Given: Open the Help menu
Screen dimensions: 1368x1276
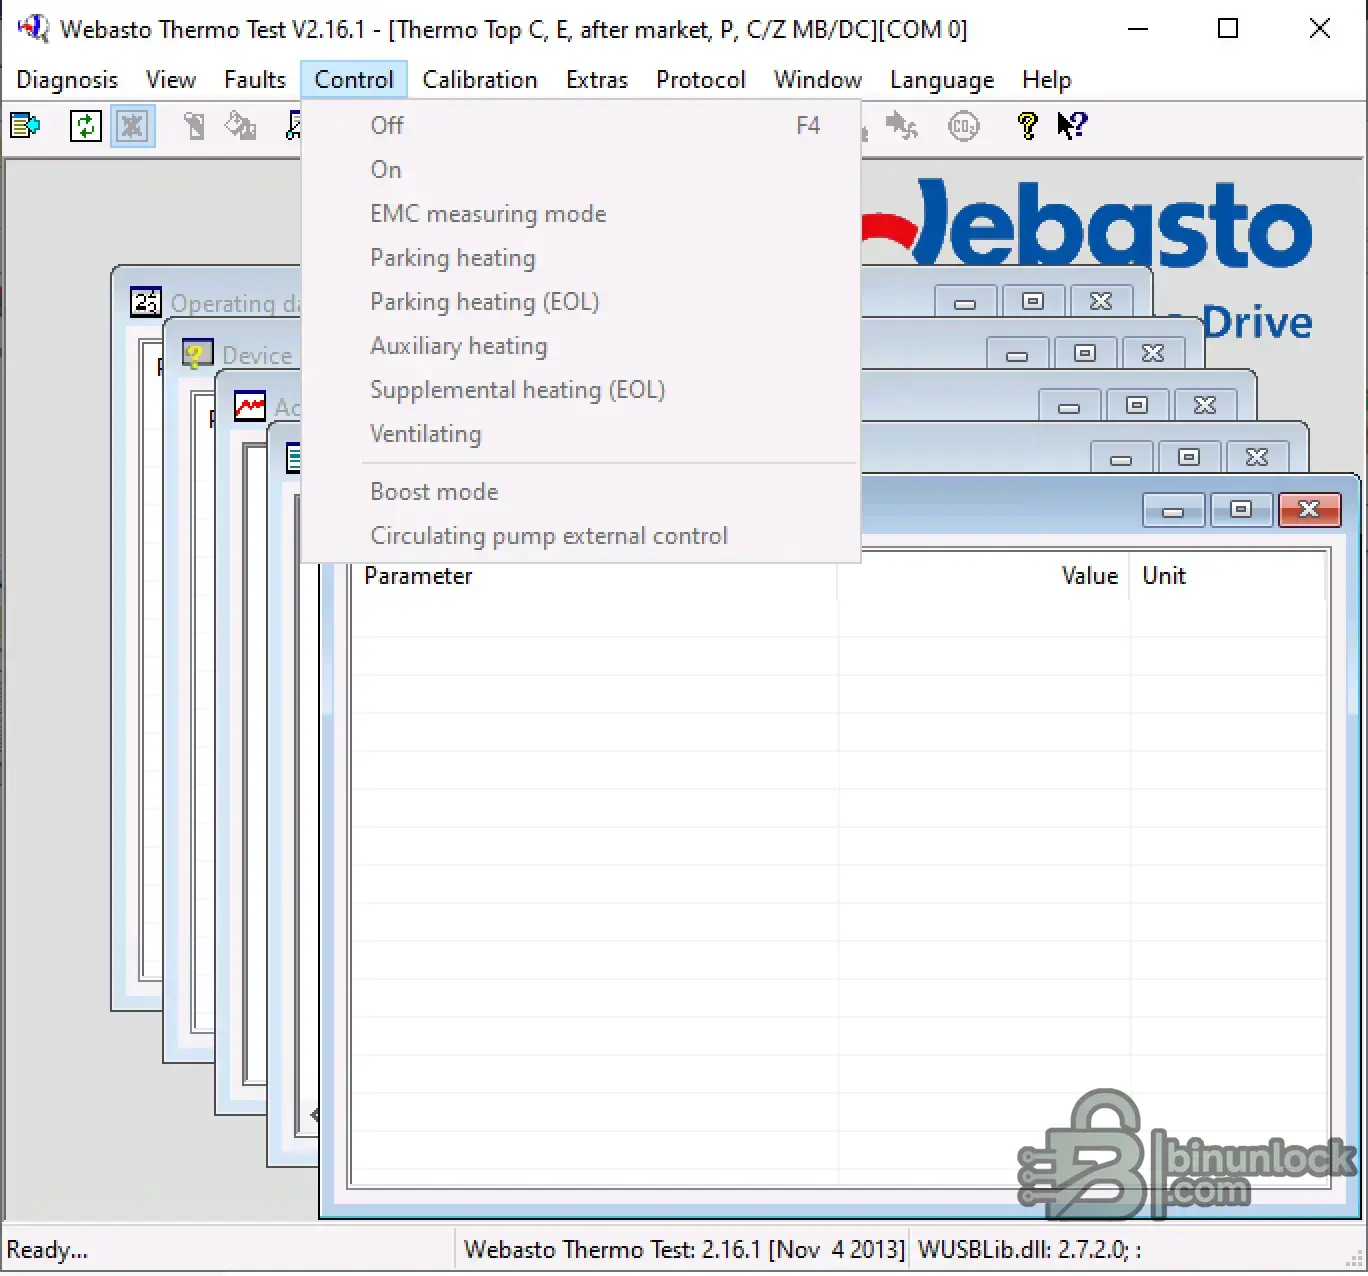Looking at the screenshot, I should [1046, 80].
